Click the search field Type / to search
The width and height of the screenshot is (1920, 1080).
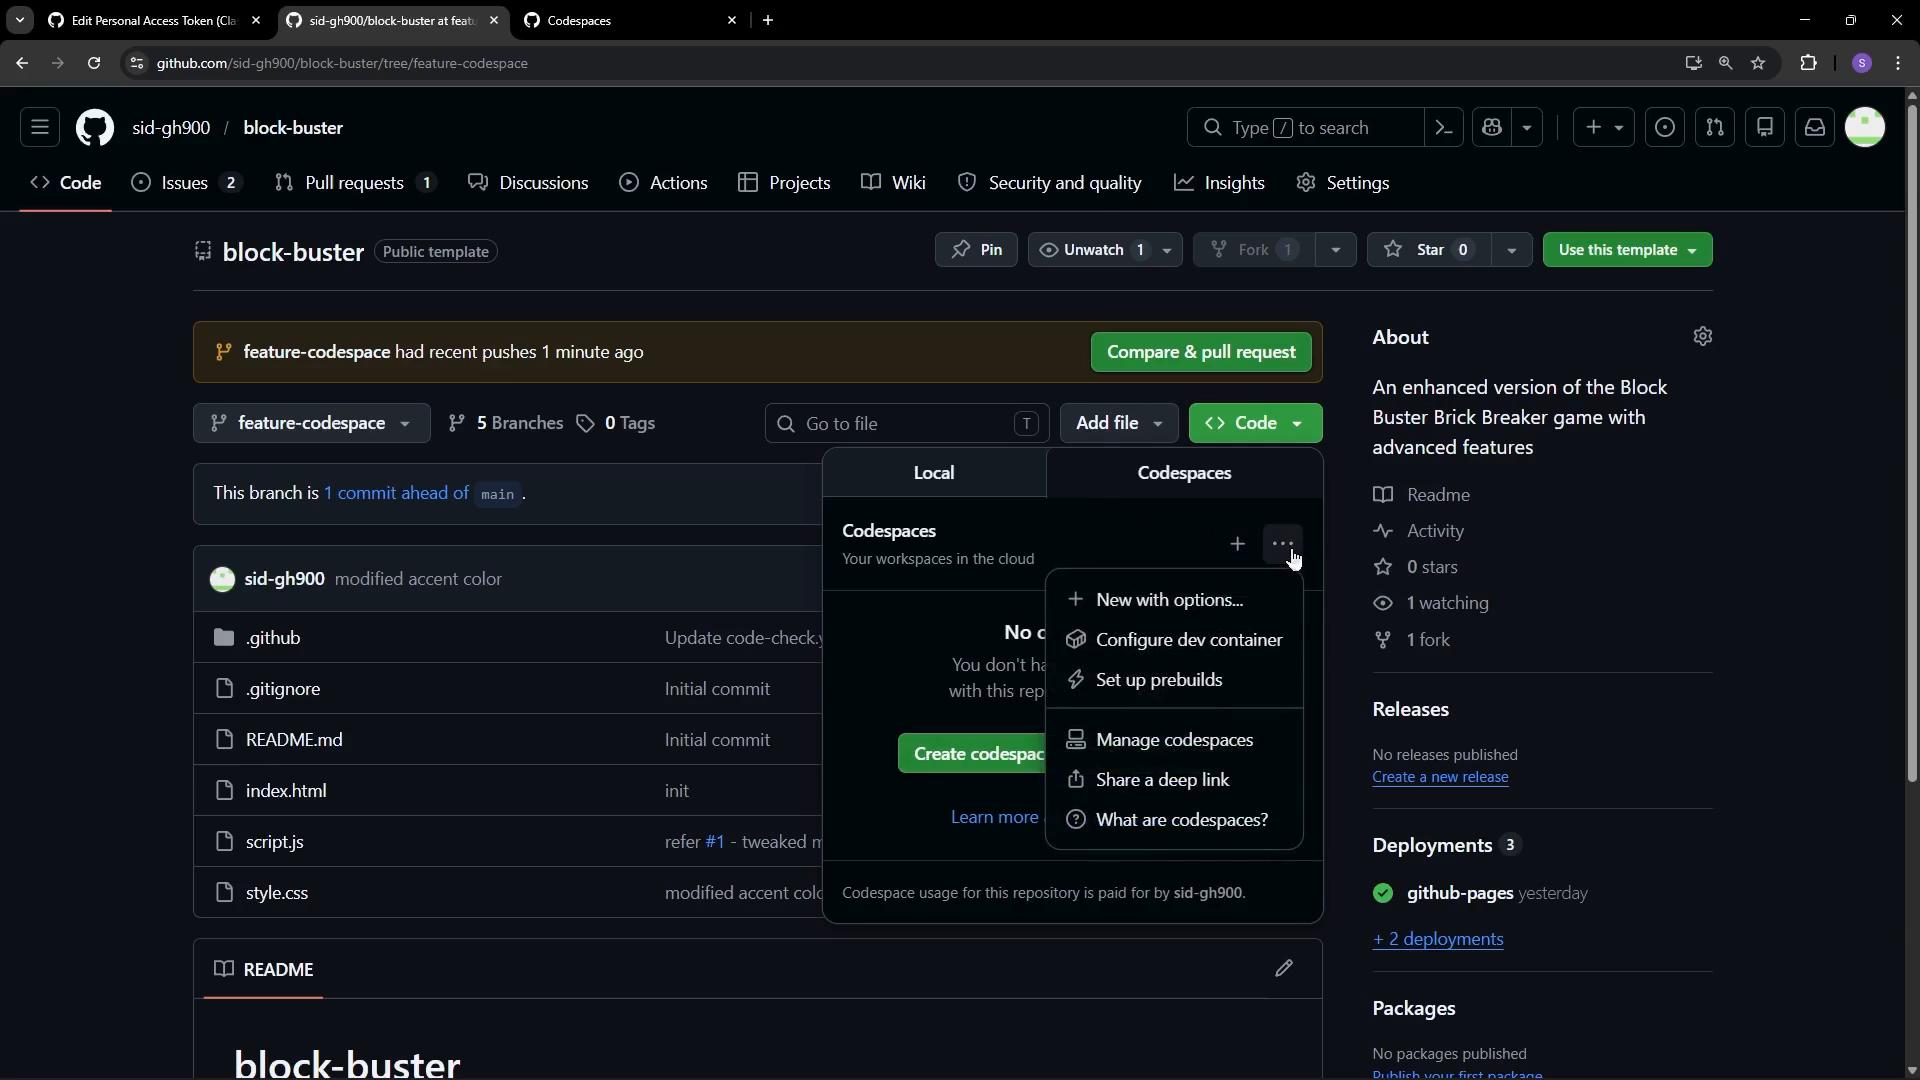(x=1305, y=127)
